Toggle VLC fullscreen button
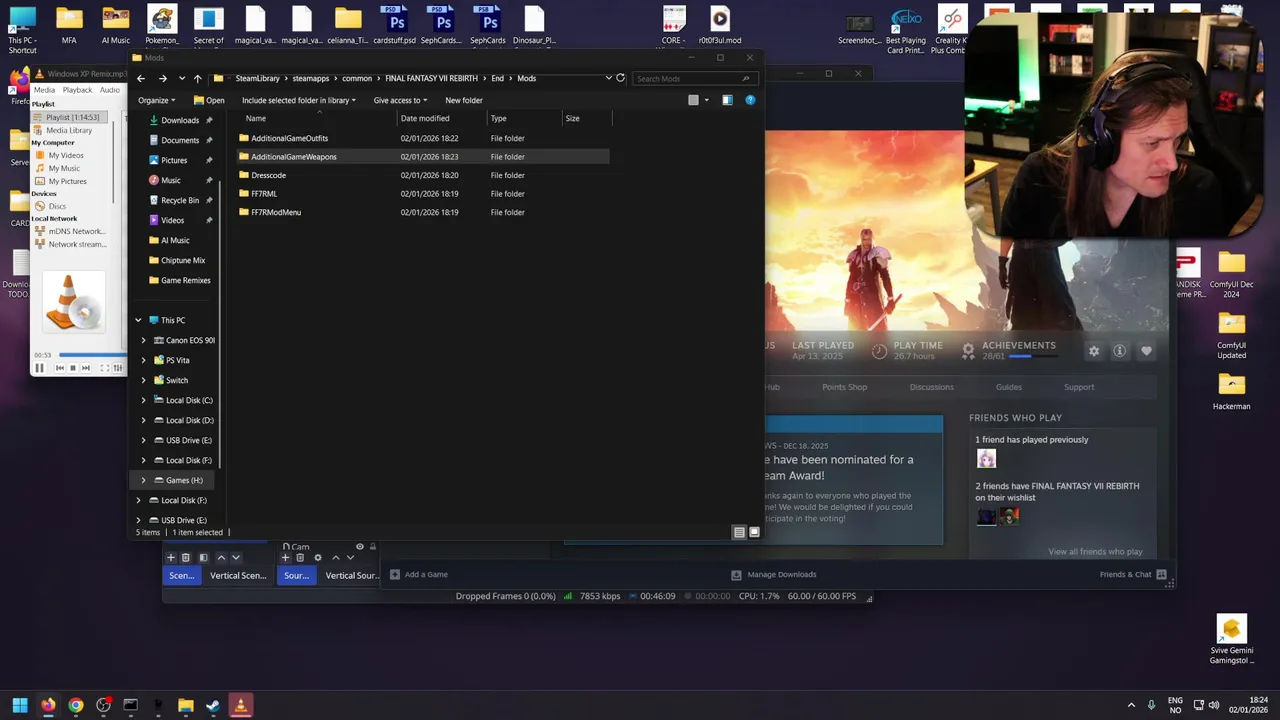The width and height of the screenshot is (1280, 720). [103, 368]
